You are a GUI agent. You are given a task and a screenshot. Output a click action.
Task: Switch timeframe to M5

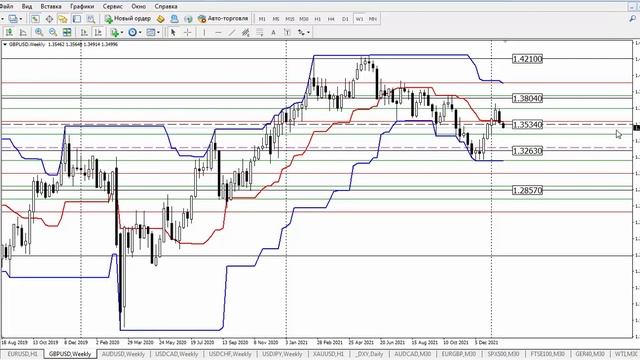coord(276,19)
